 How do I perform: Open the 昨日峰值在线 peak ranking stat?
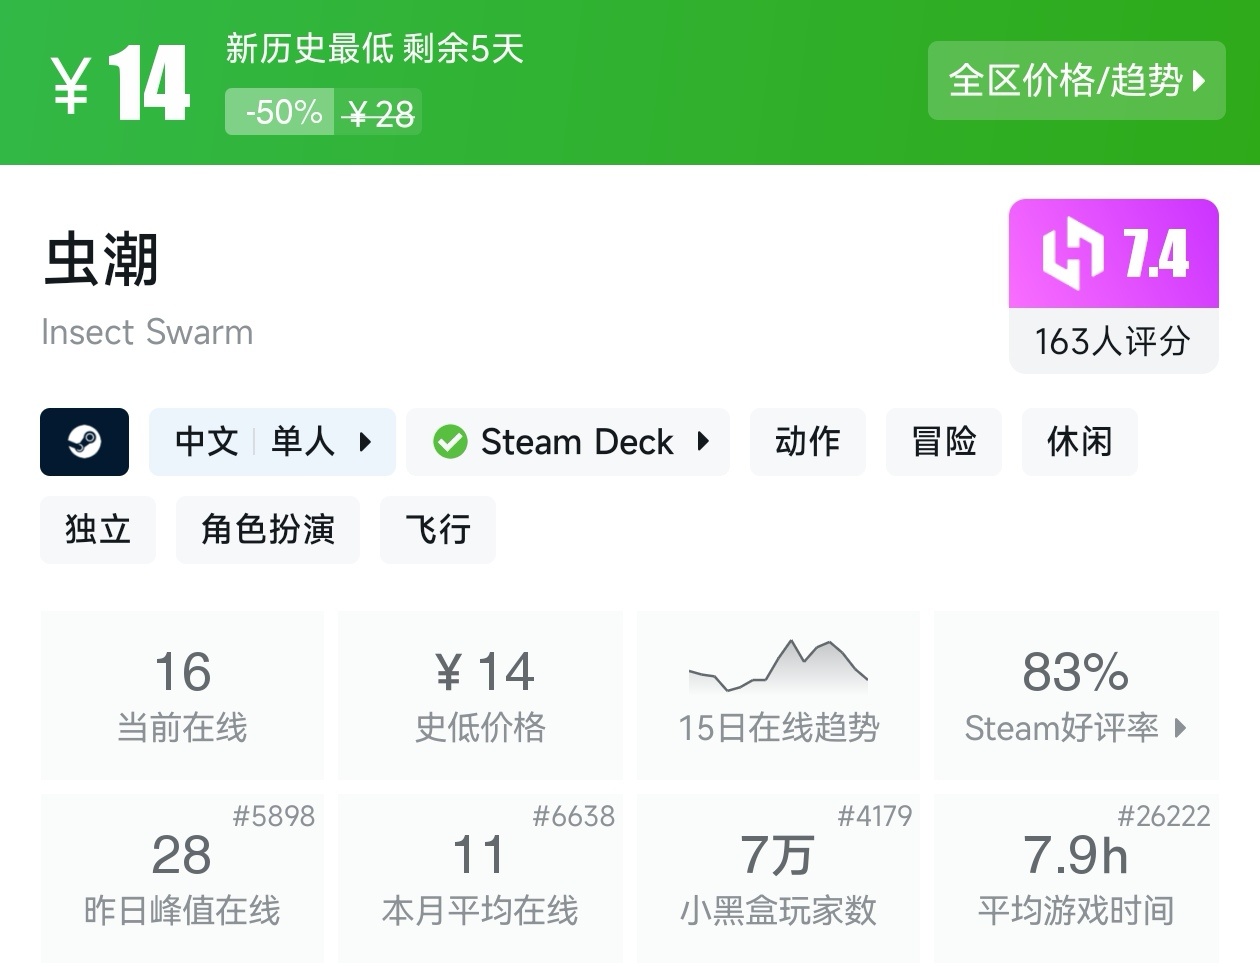[182, 878]
